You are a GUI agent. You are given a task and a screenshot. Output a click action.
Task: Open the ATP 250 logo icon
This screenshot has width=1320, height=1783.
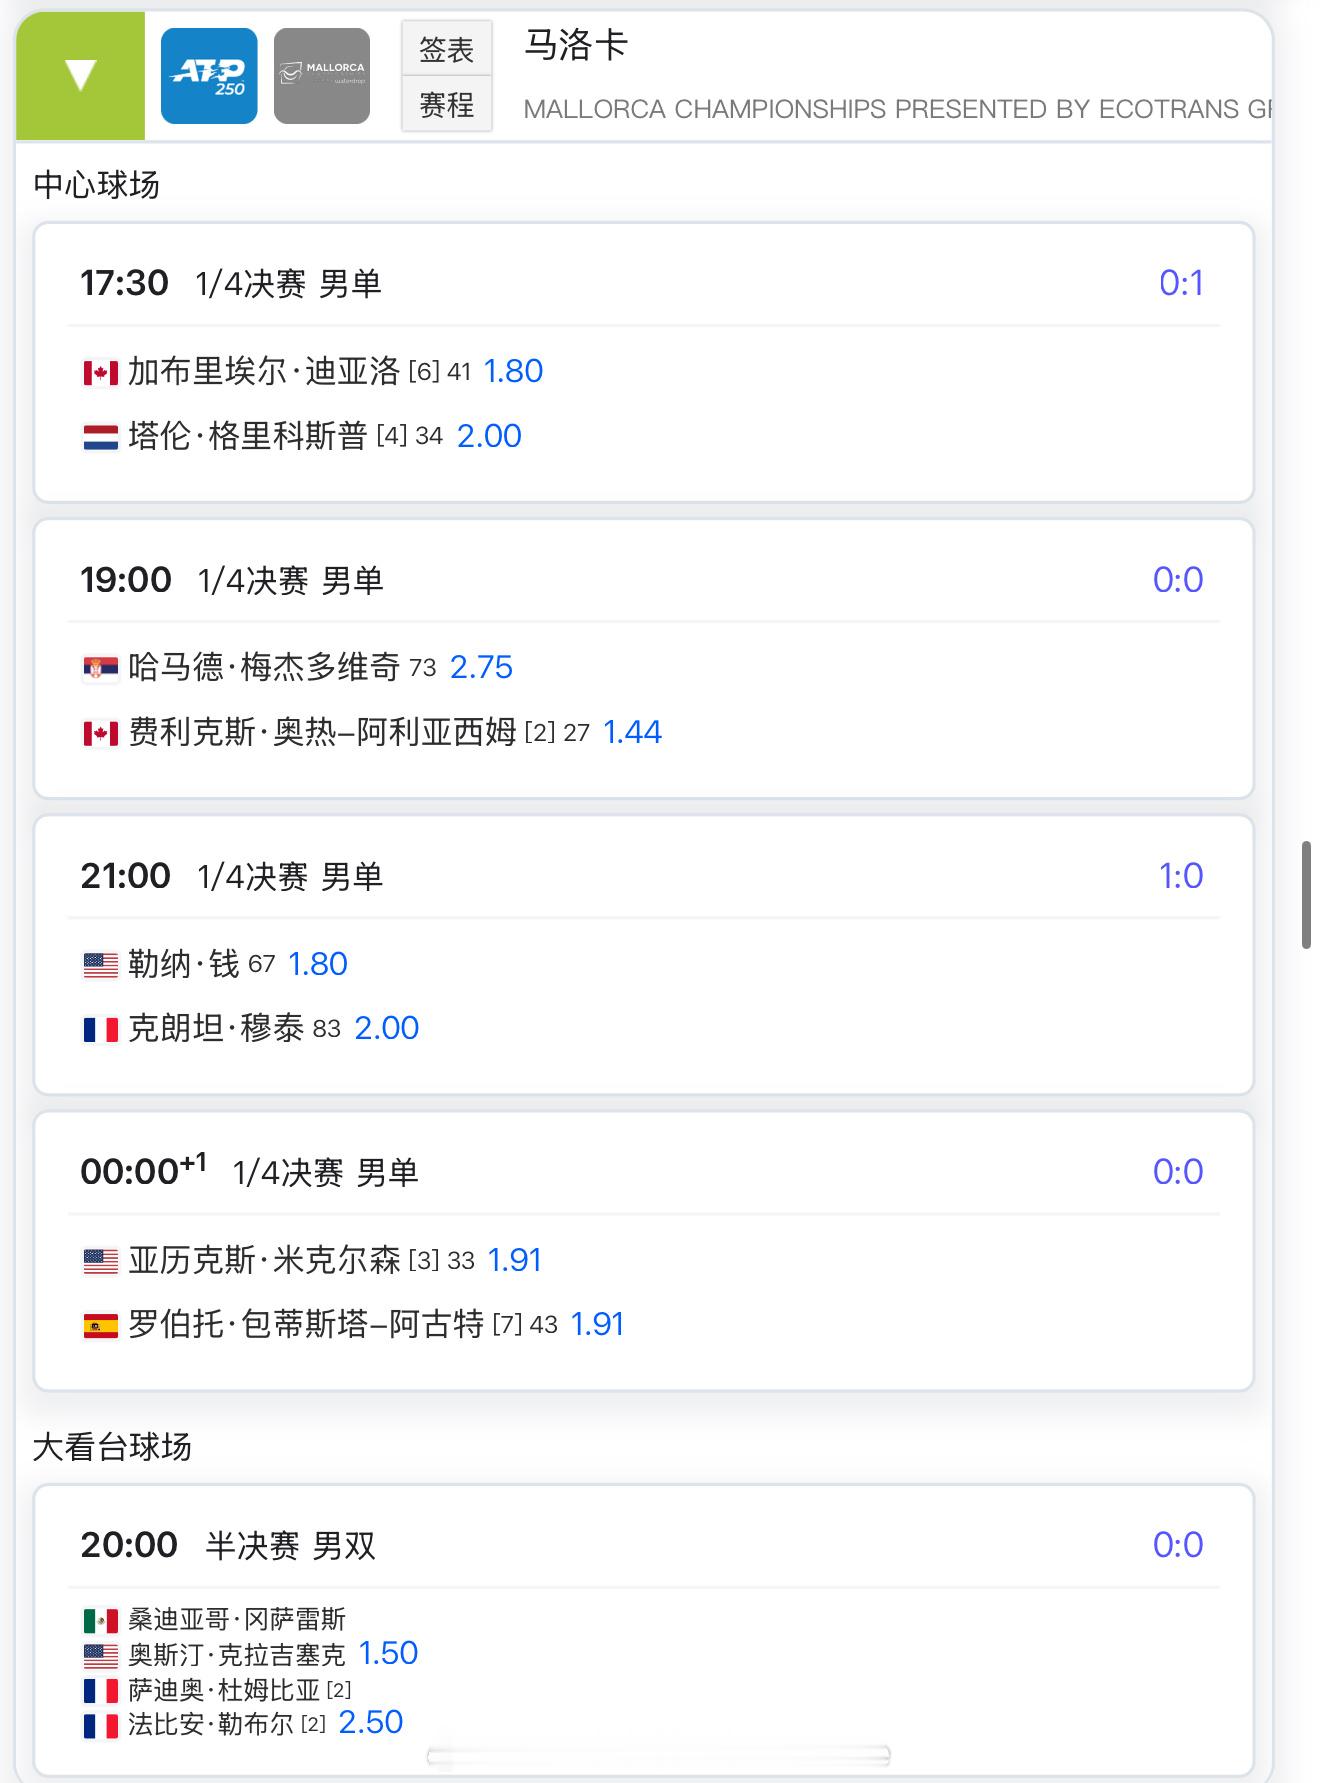coord(209,76)
